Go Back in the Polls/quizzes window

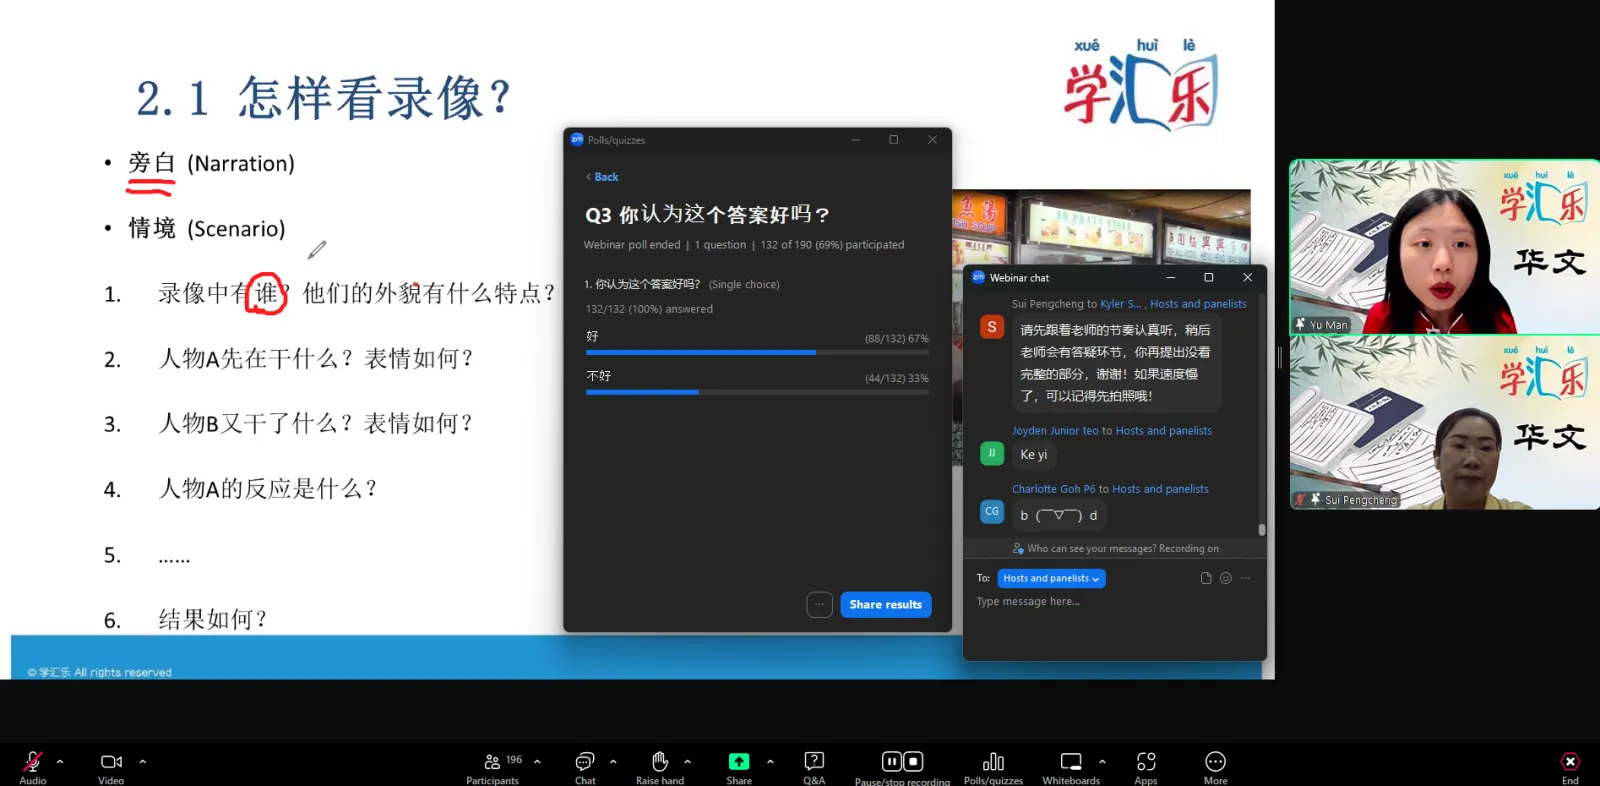[602, 177]
